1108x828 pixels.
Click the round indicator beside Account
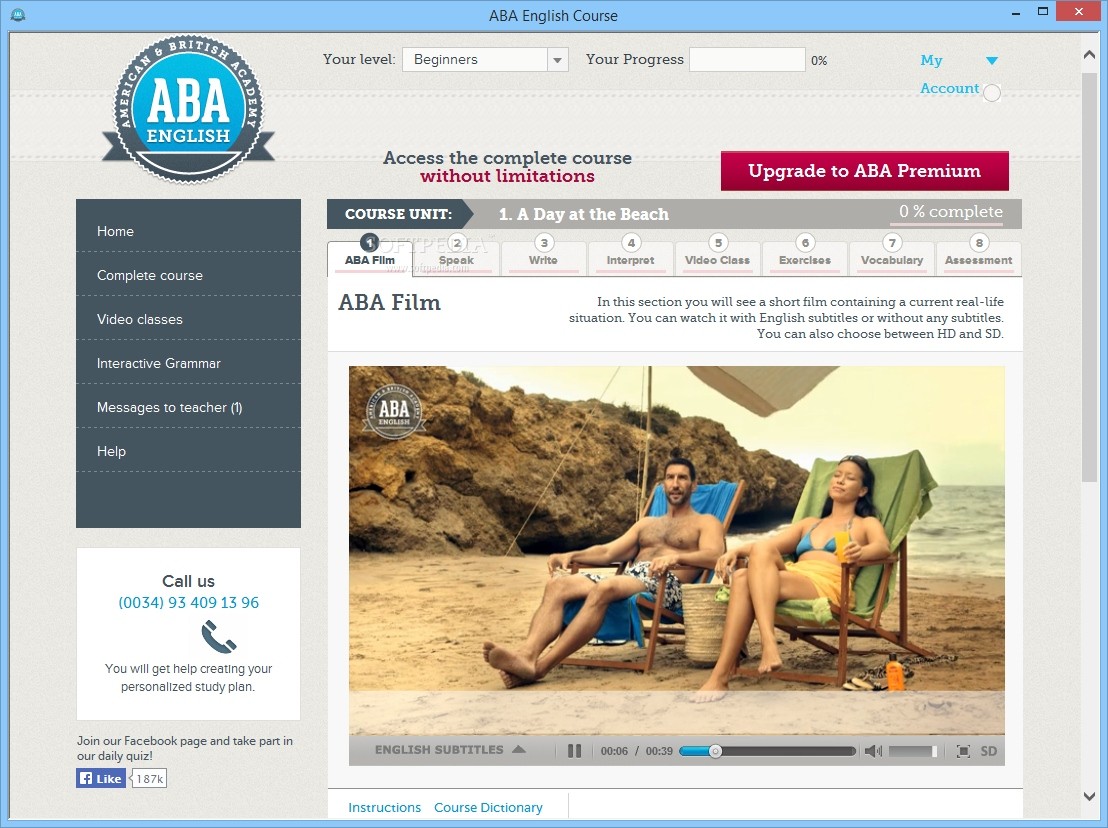(992, 93)
